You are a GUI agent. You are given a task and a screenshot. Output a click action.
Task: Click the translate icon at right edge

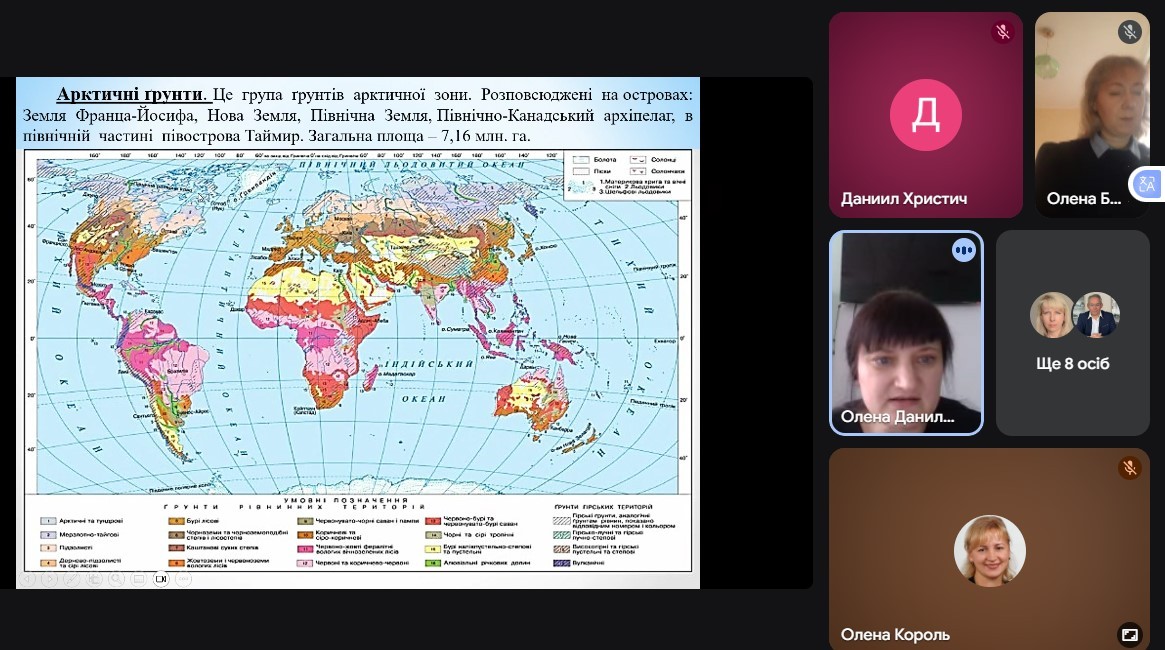(x=1146, y=184)
